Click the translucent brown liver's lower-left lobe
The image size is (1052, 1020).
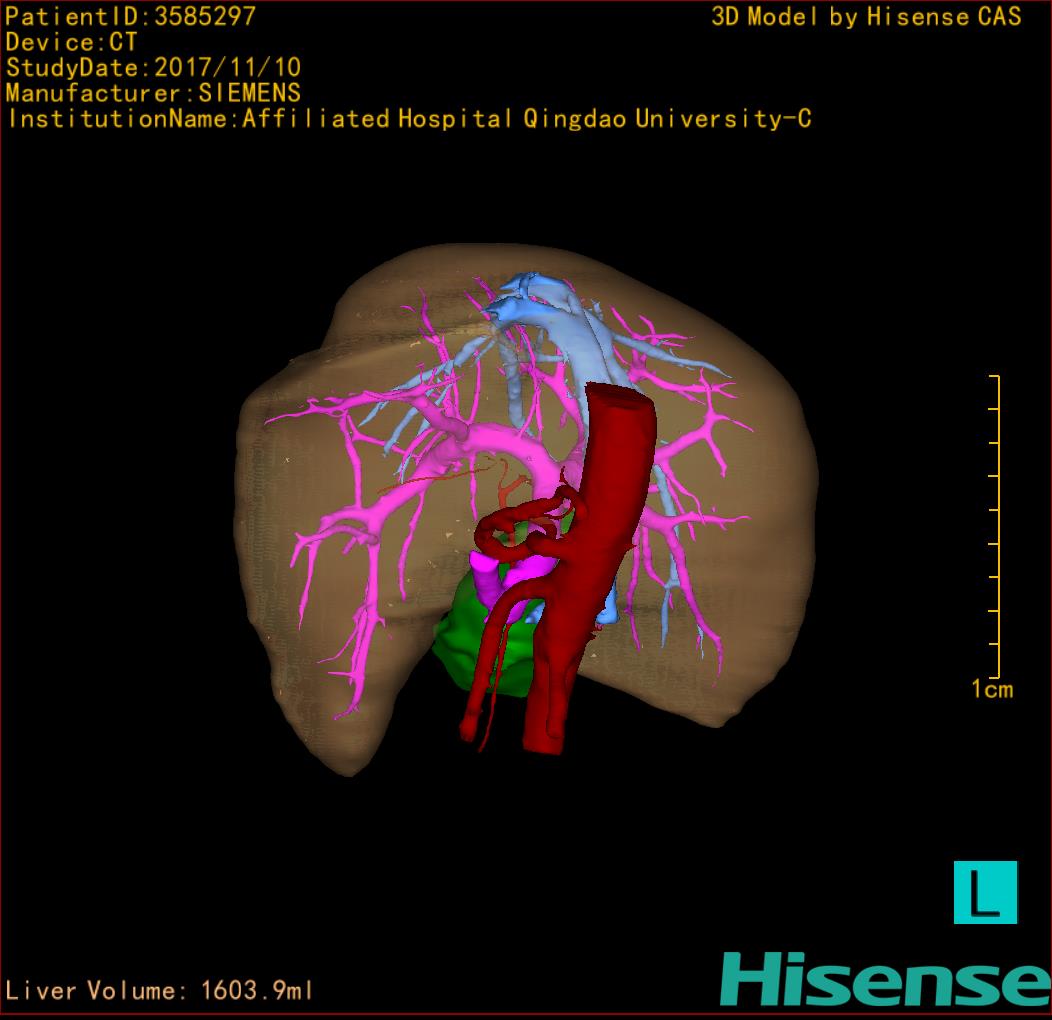click(x=310, y=700)
